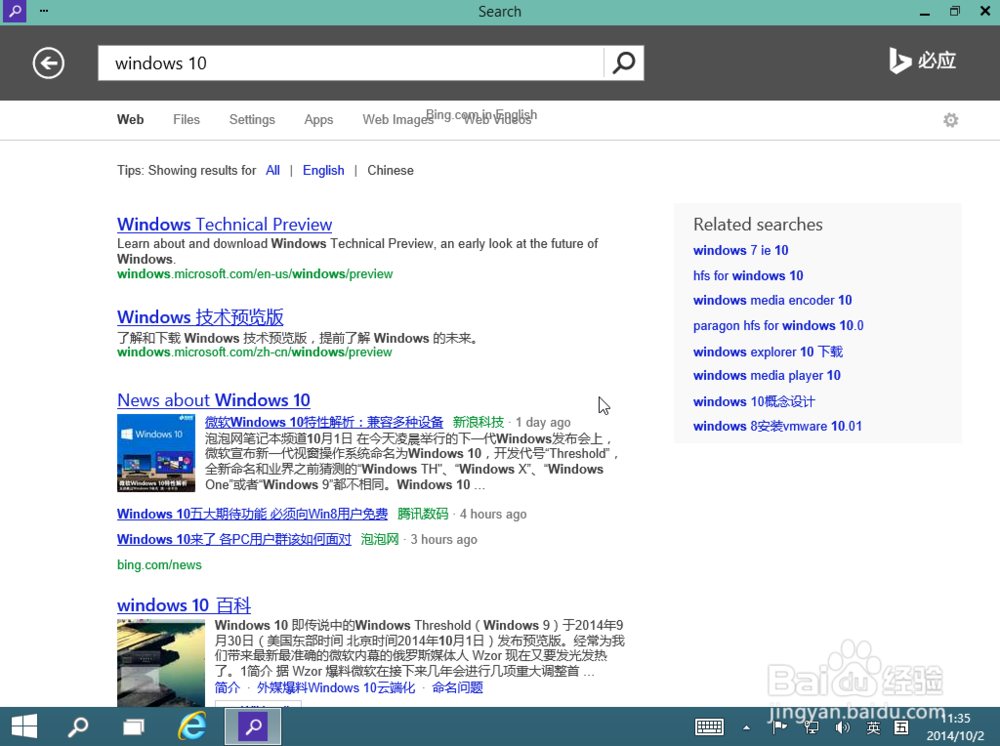The image size is (1000, 746).
Task: Open related search windows 7 ie 10
Action: [740, 250]
